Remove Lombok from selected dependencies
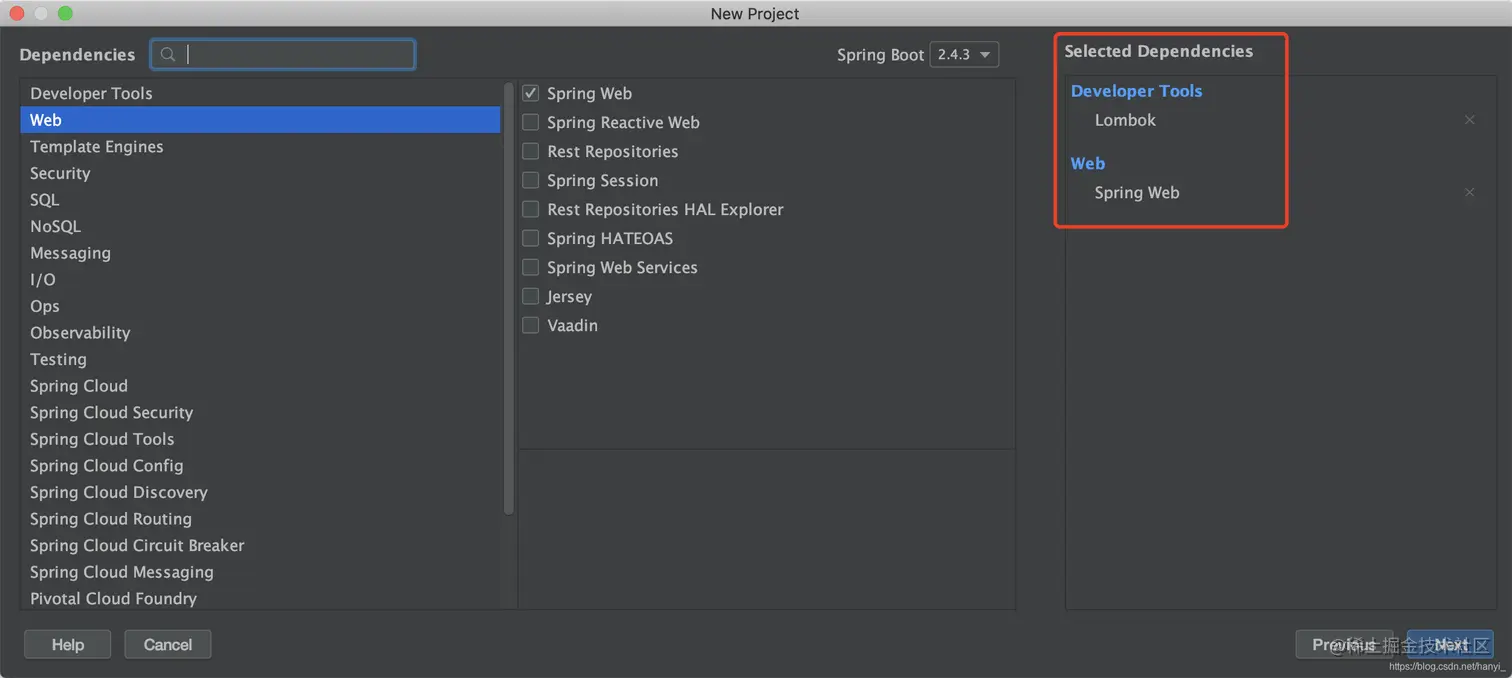The height and width of the screenshot is (678, 1512). pyautogui.click(x=1469, y=120)
